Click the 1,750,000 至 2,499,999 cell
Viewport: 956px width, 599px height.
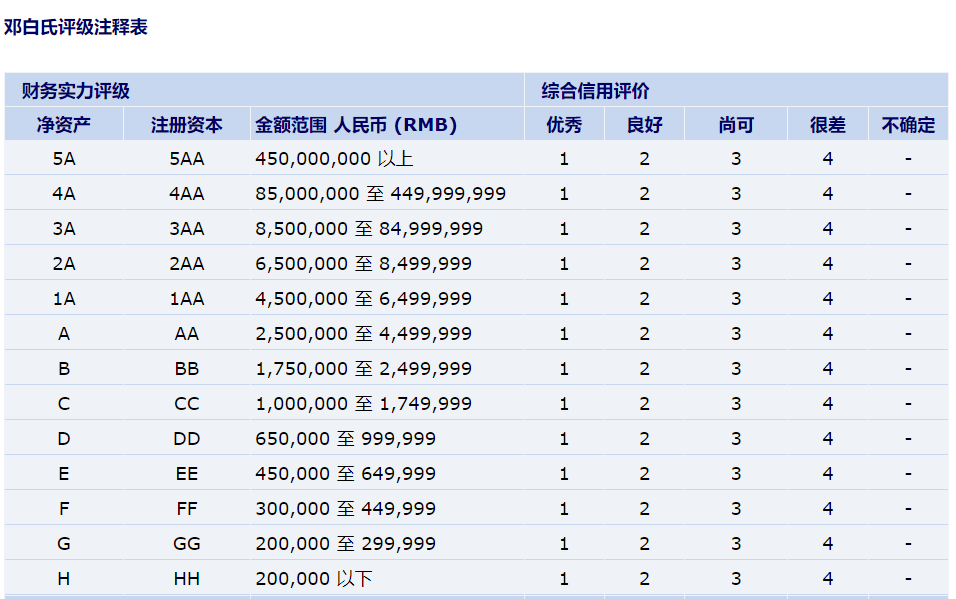tap(387, 368)
